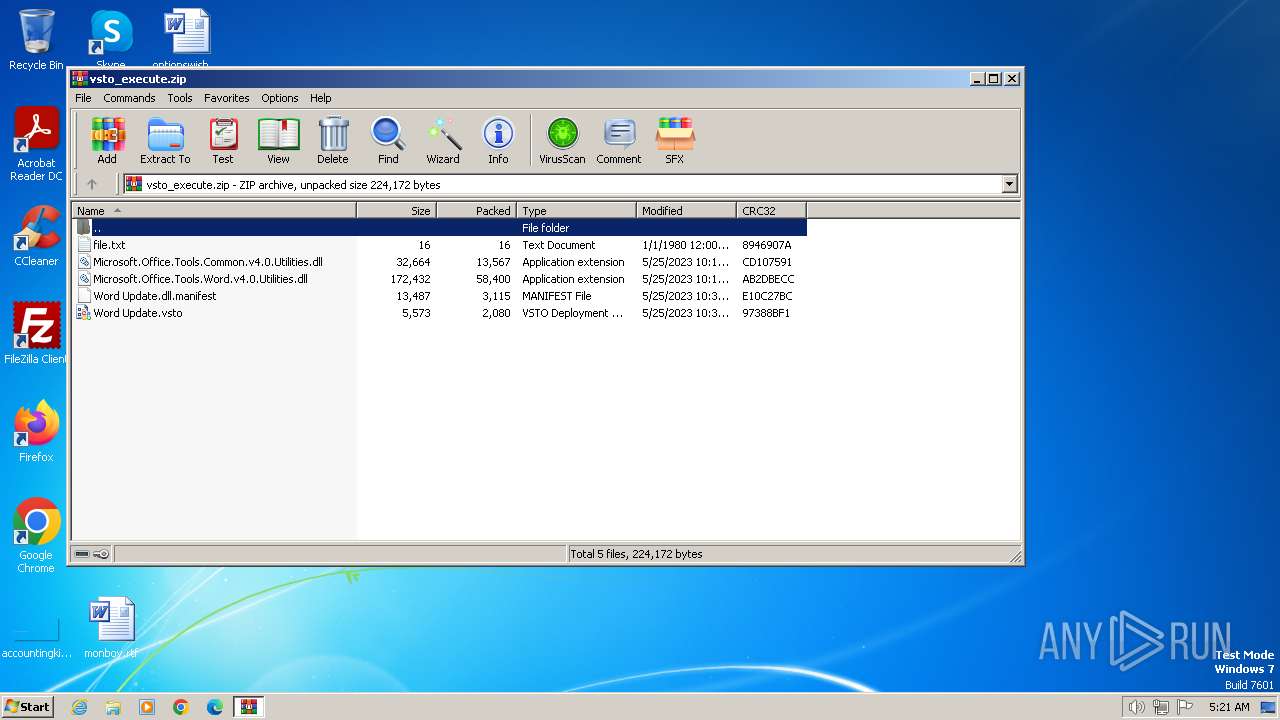The image size is (1280, 720).
Task: Click the action center flag tray icon
Action: [x=1185, y=707]
